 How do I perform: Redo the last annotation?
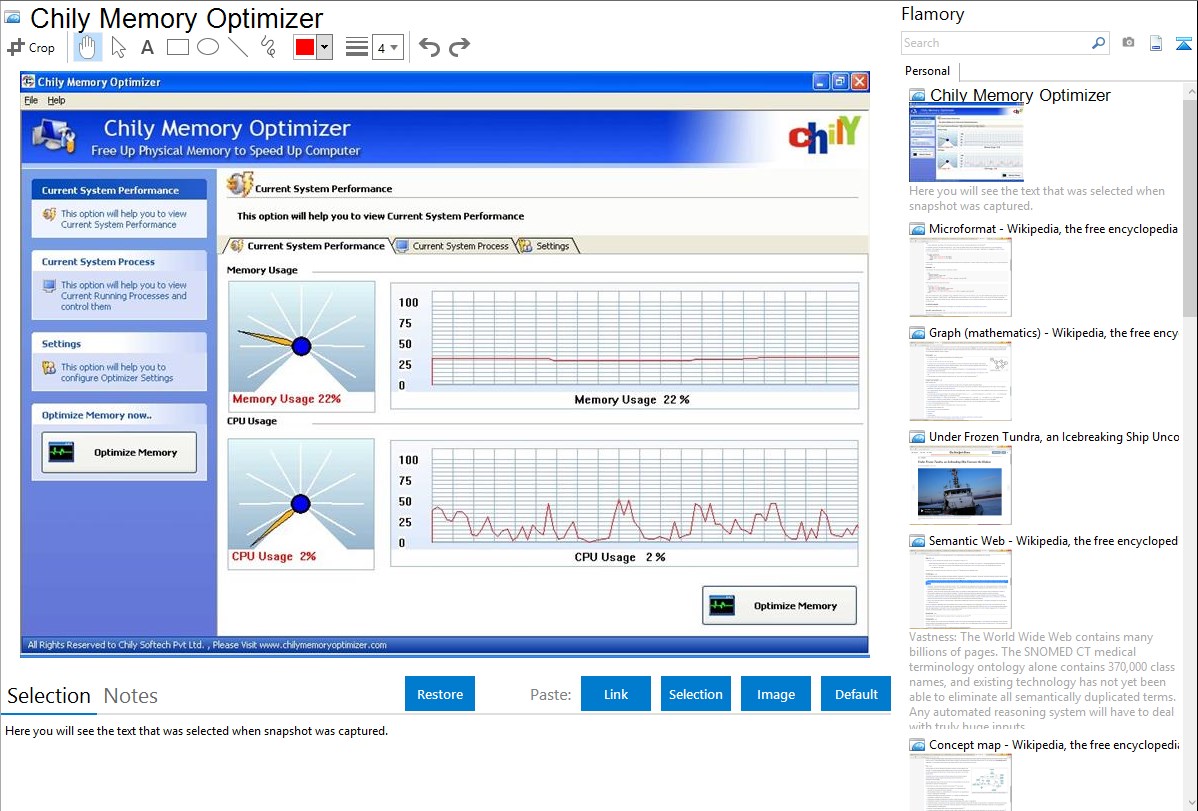pos(459,47)
